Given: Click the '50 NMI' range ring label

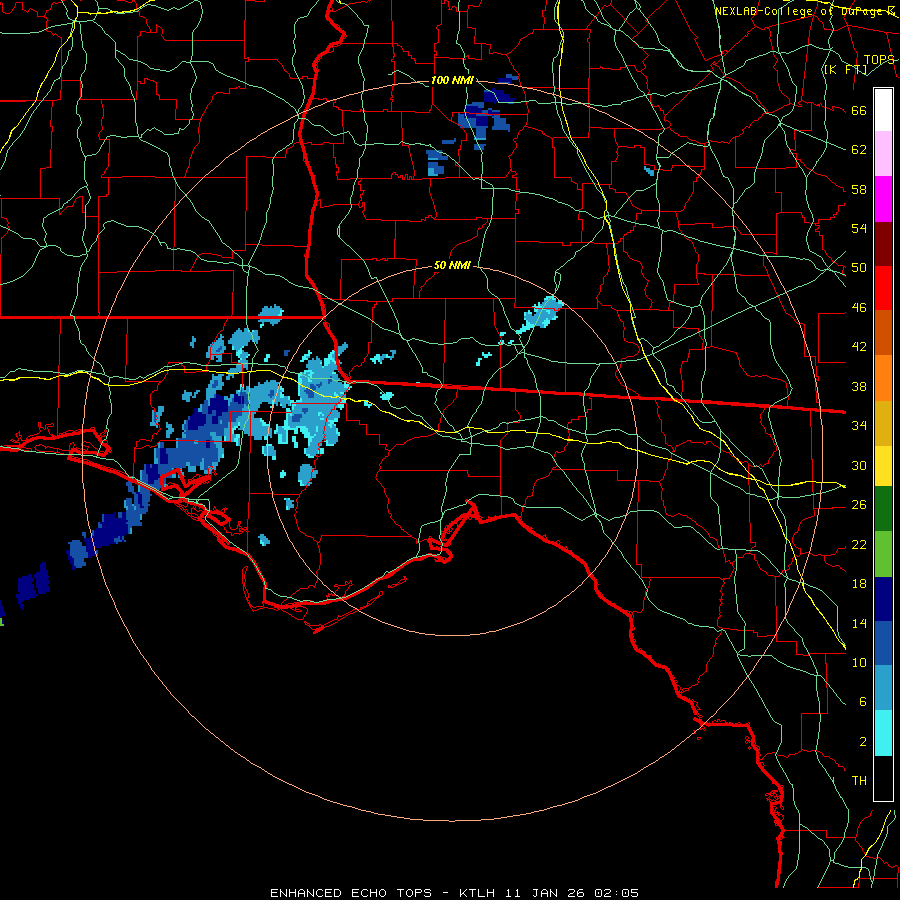Looking at the screenshot, I should (x=452, y=265).
